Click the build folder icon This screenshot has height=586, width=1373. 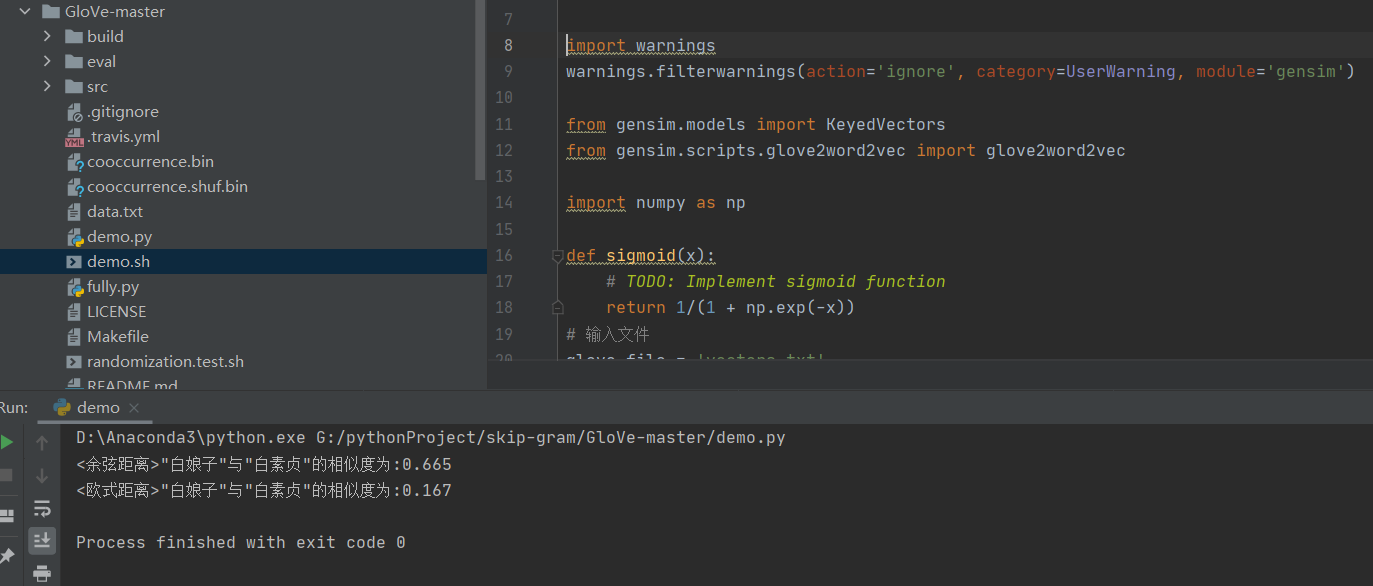[x=73, y=36]
